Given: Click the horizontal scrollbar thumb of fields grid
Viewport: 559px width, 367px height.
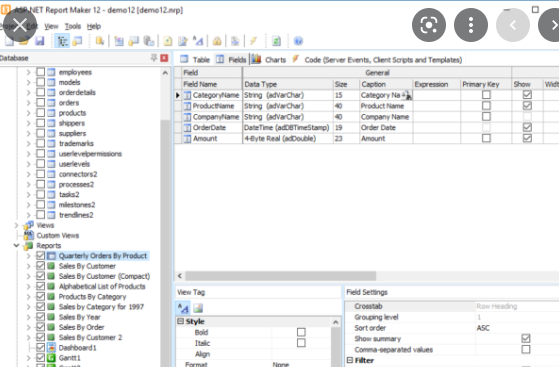Looking at the screenshot, I should 281,276.
